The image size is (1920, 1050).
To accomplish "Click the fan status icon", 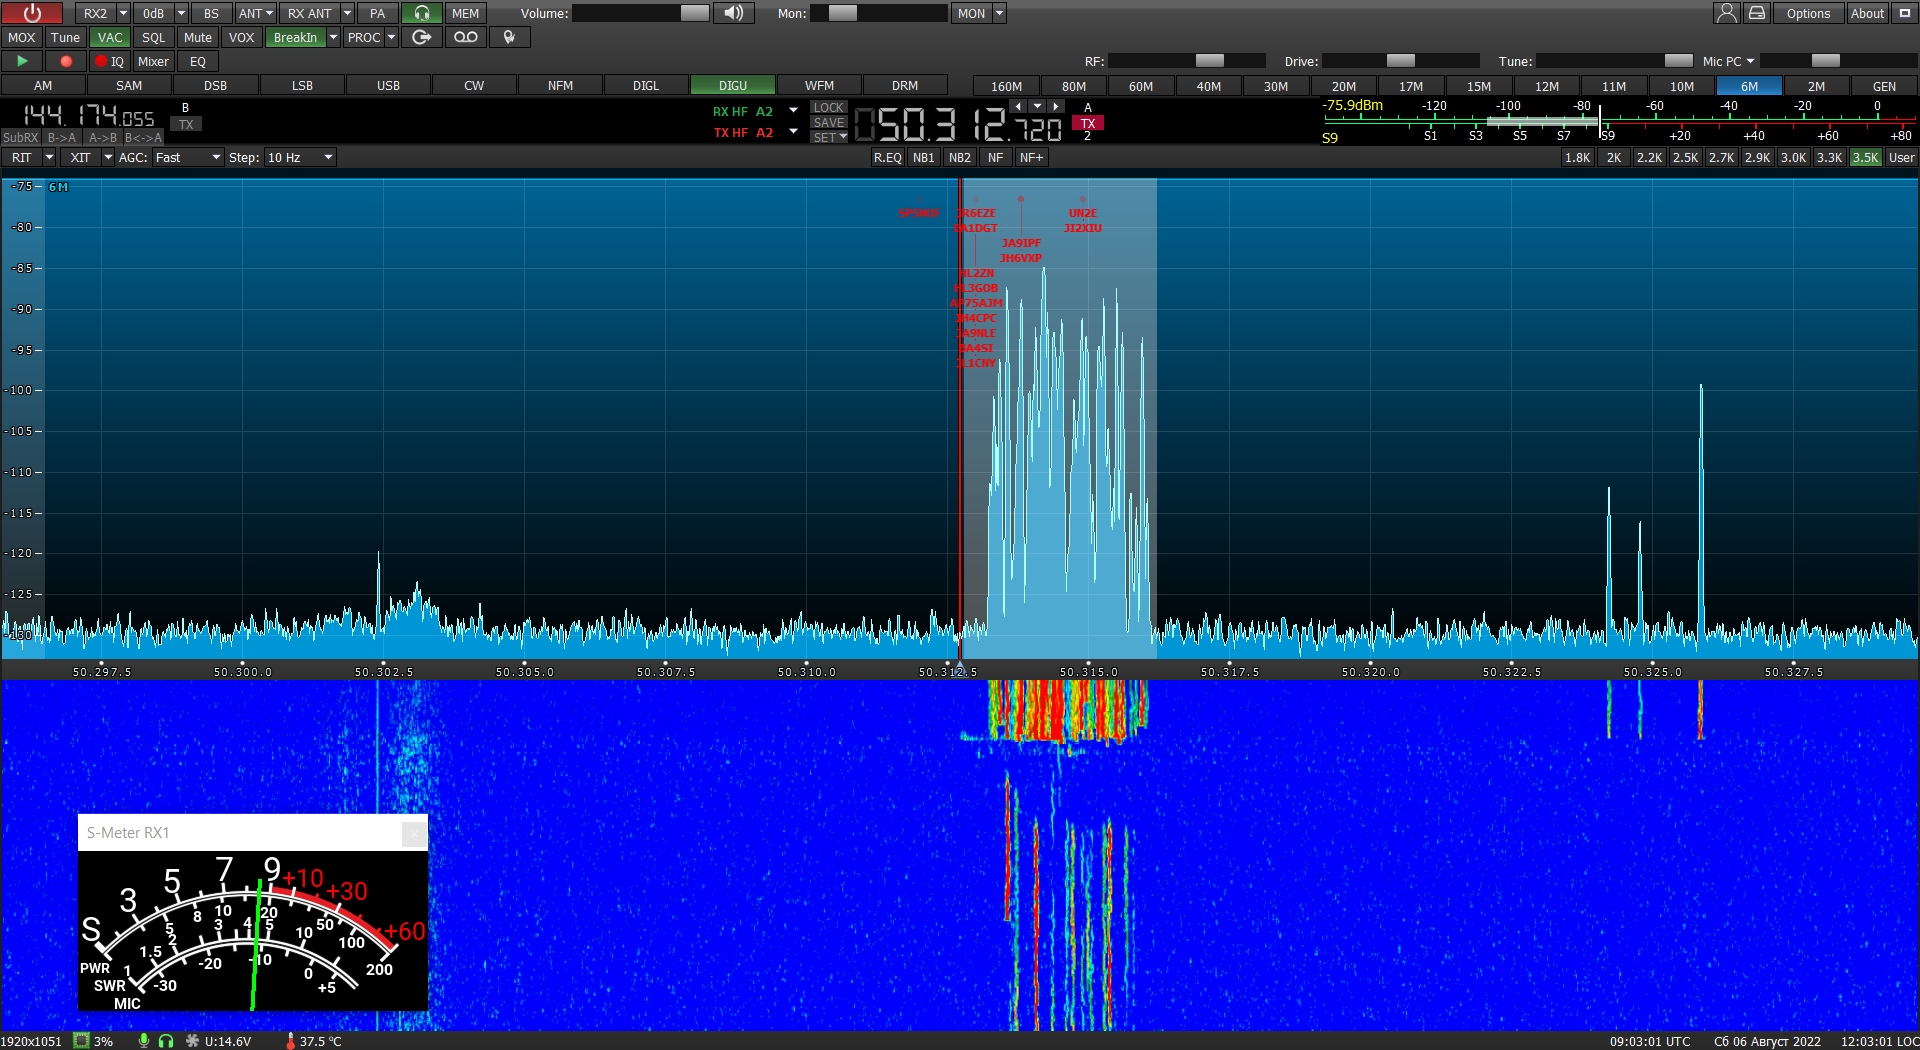I will (x=192, y=1041).
